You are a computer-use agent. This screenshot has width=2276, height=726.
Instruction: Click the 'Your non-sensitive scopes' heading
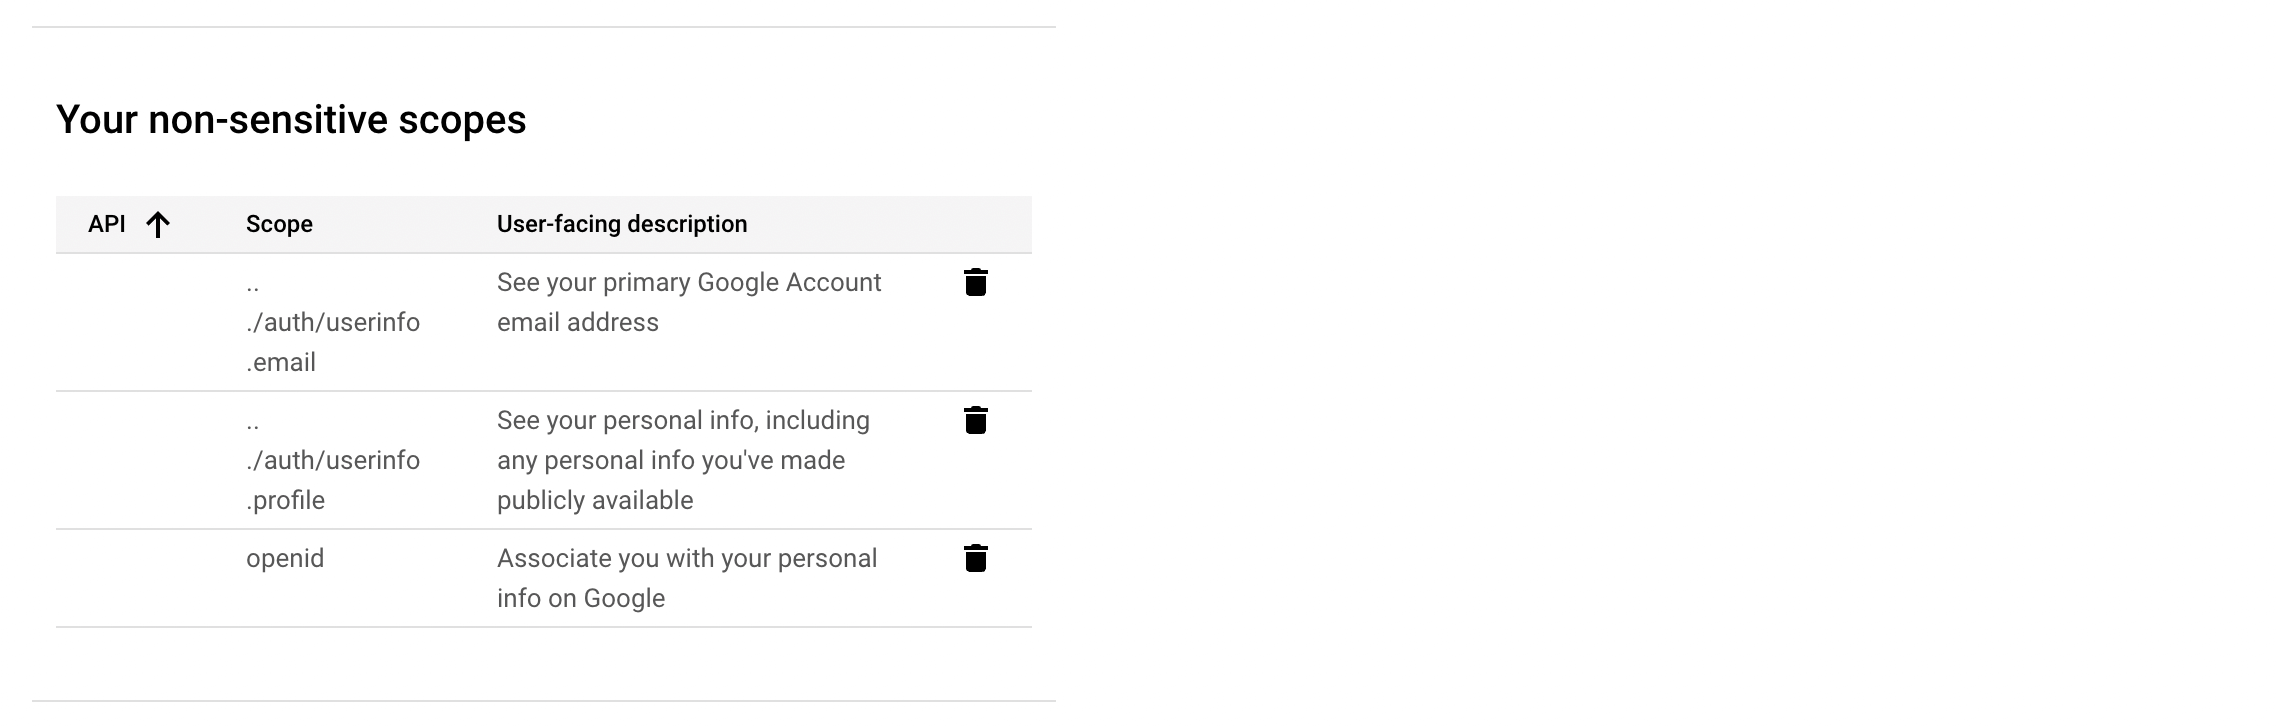(291, 120)
